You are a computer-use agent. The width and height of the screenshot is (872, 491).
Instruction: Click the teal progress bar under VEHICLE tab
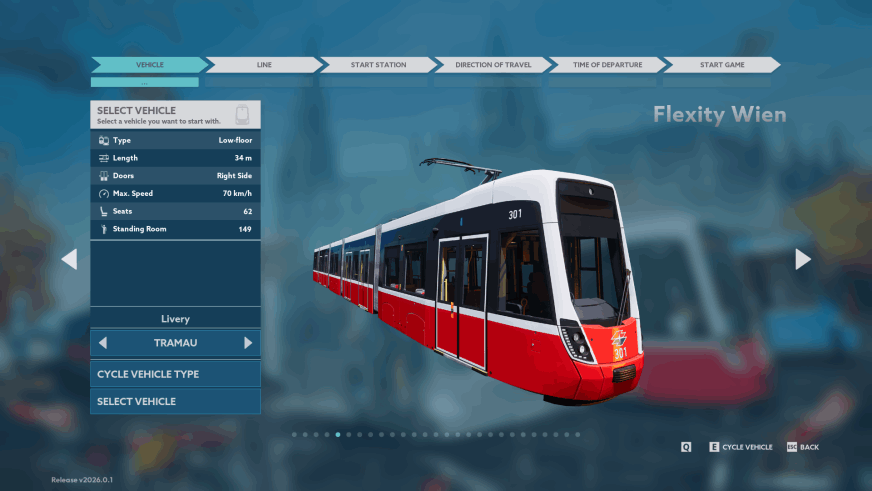click(x=145, y=82)
